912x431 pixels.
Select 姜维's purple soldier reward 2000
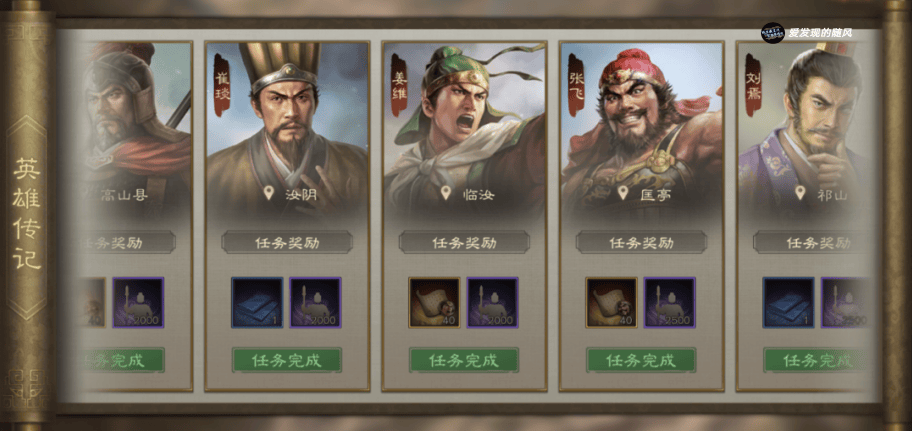(x=493, y=302)
